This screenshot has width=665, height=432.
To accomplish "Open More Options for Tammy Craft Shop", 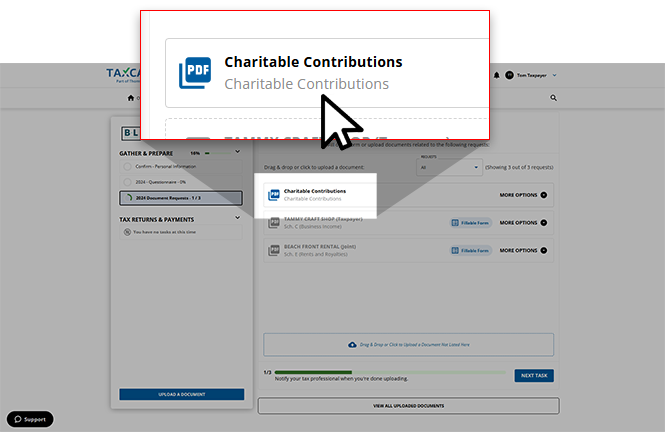I will tap(523, 223).
